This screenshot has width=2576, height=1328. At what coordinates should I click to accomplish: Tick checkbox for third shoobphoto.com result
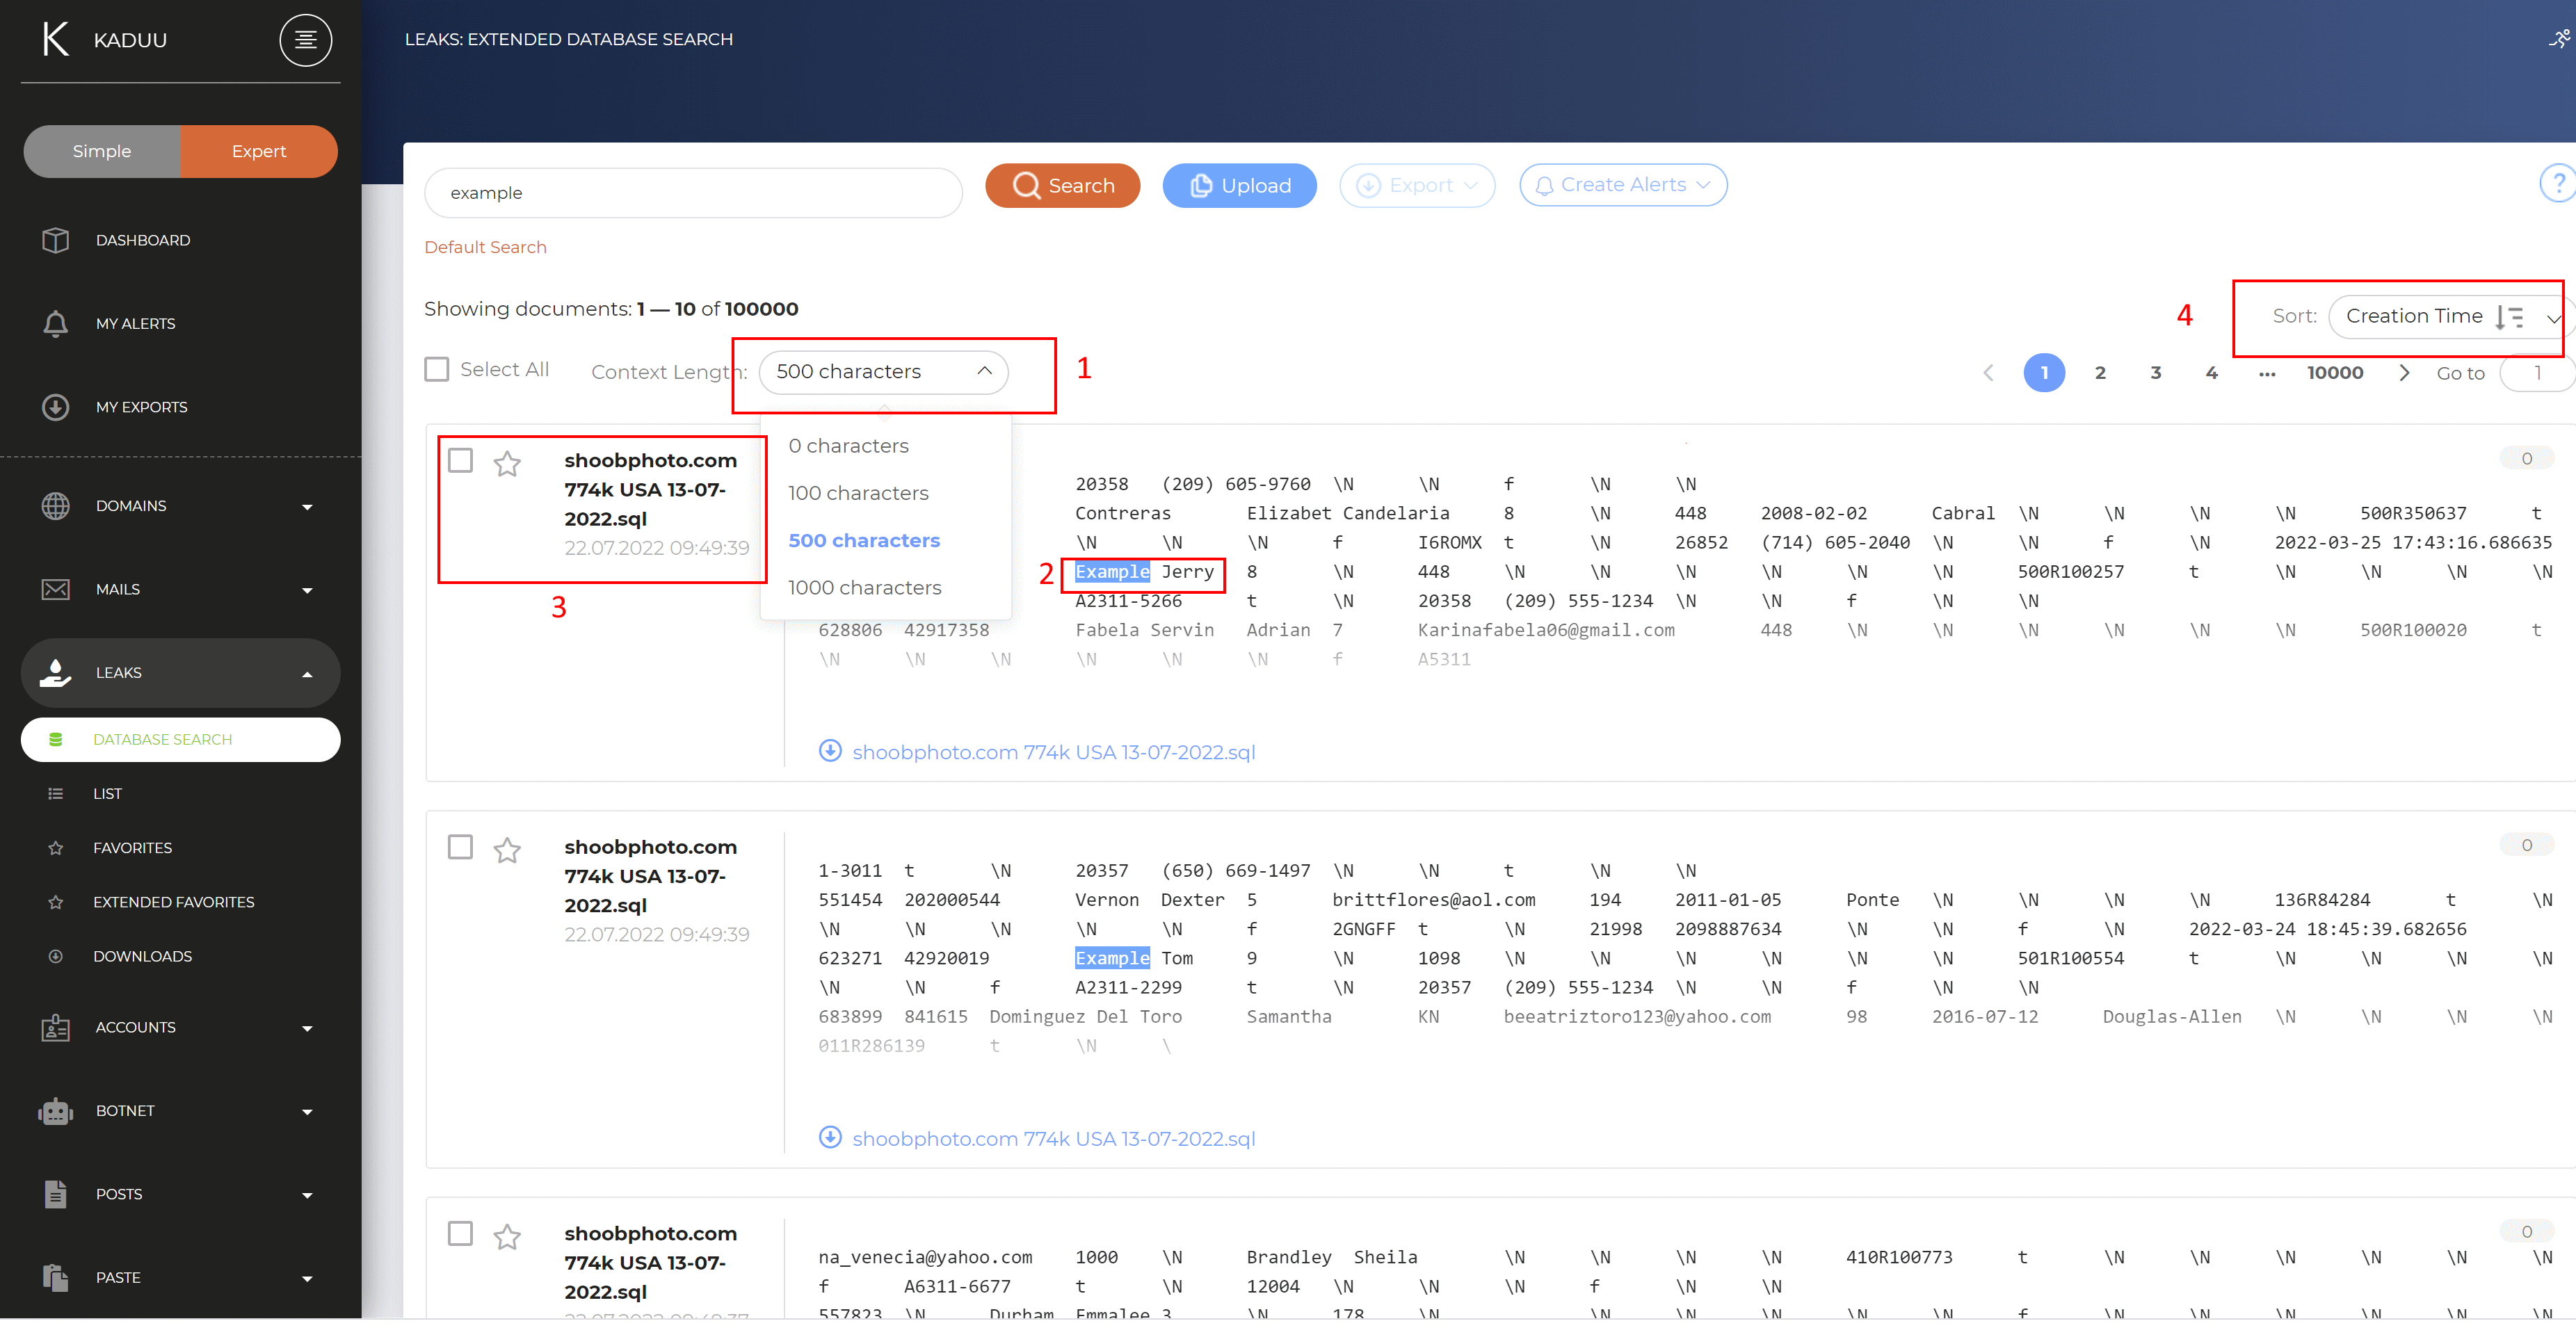point(460,1233)
